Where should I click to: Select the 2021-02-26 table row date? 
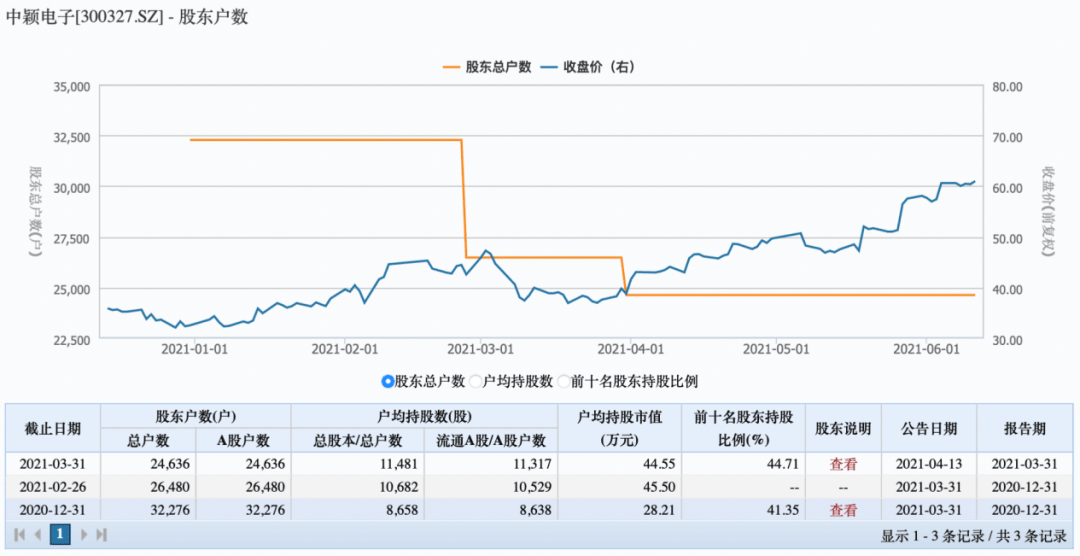52,487
